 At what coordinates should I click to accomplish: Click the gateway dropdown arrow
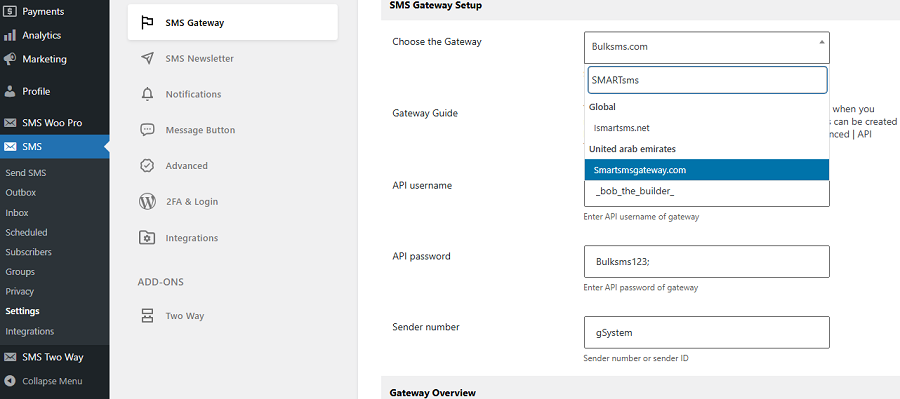pyautogui.click(x=821, y=42)
